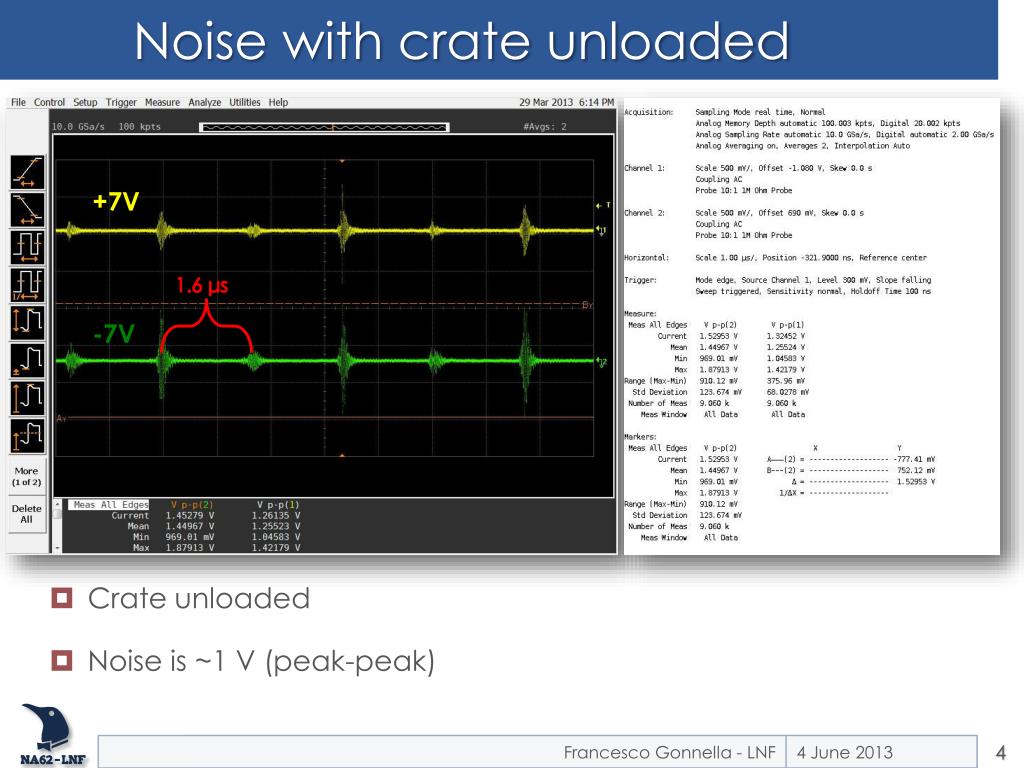Click the Current value 1.26135 V

[x=276, y=515]
